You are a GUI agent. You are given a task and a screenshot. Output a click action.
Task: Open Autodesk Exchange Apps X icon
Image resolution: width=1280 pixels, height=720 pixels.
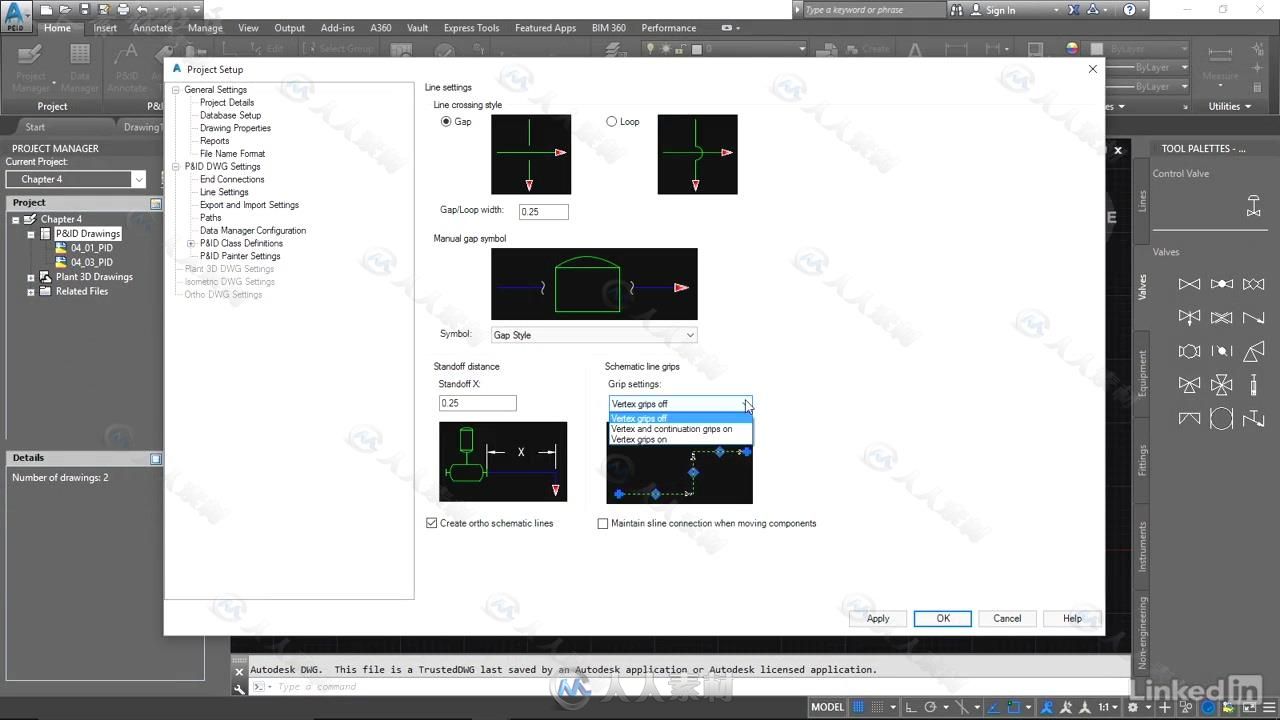pyautogui.click(x=1074, y=10)
